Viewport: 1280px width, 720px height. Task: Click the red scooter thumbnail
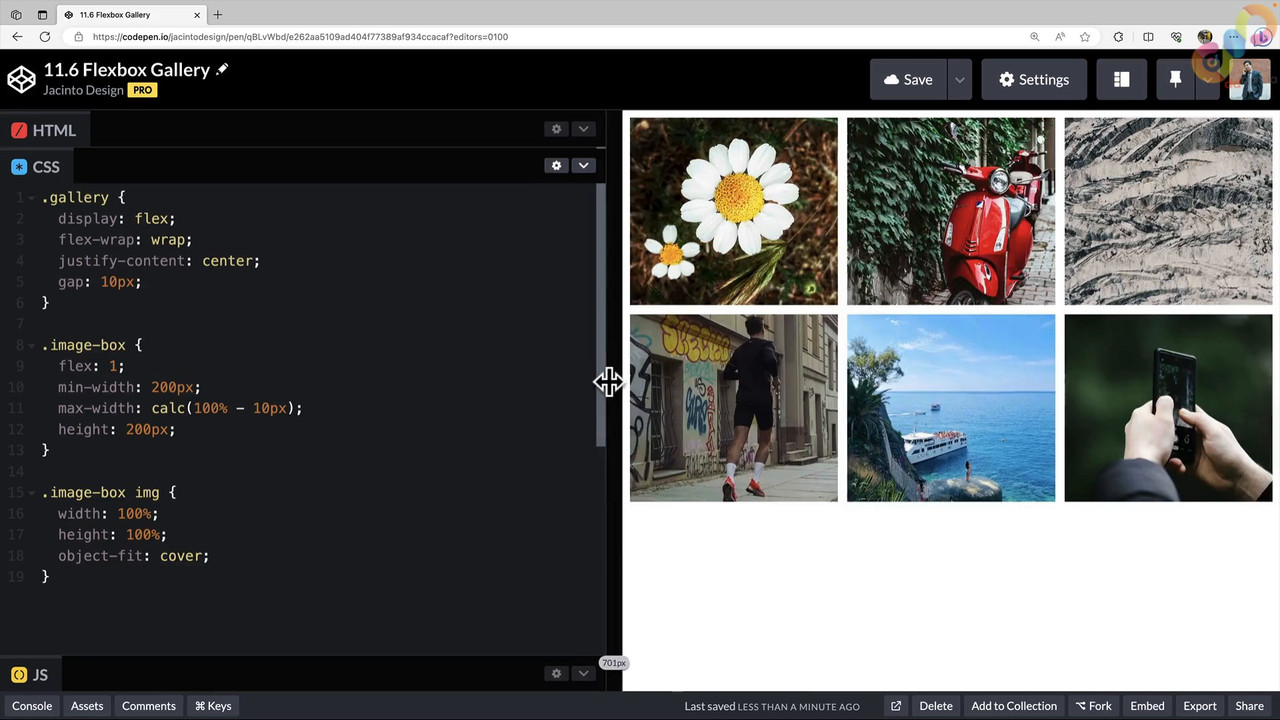[951, 211]
